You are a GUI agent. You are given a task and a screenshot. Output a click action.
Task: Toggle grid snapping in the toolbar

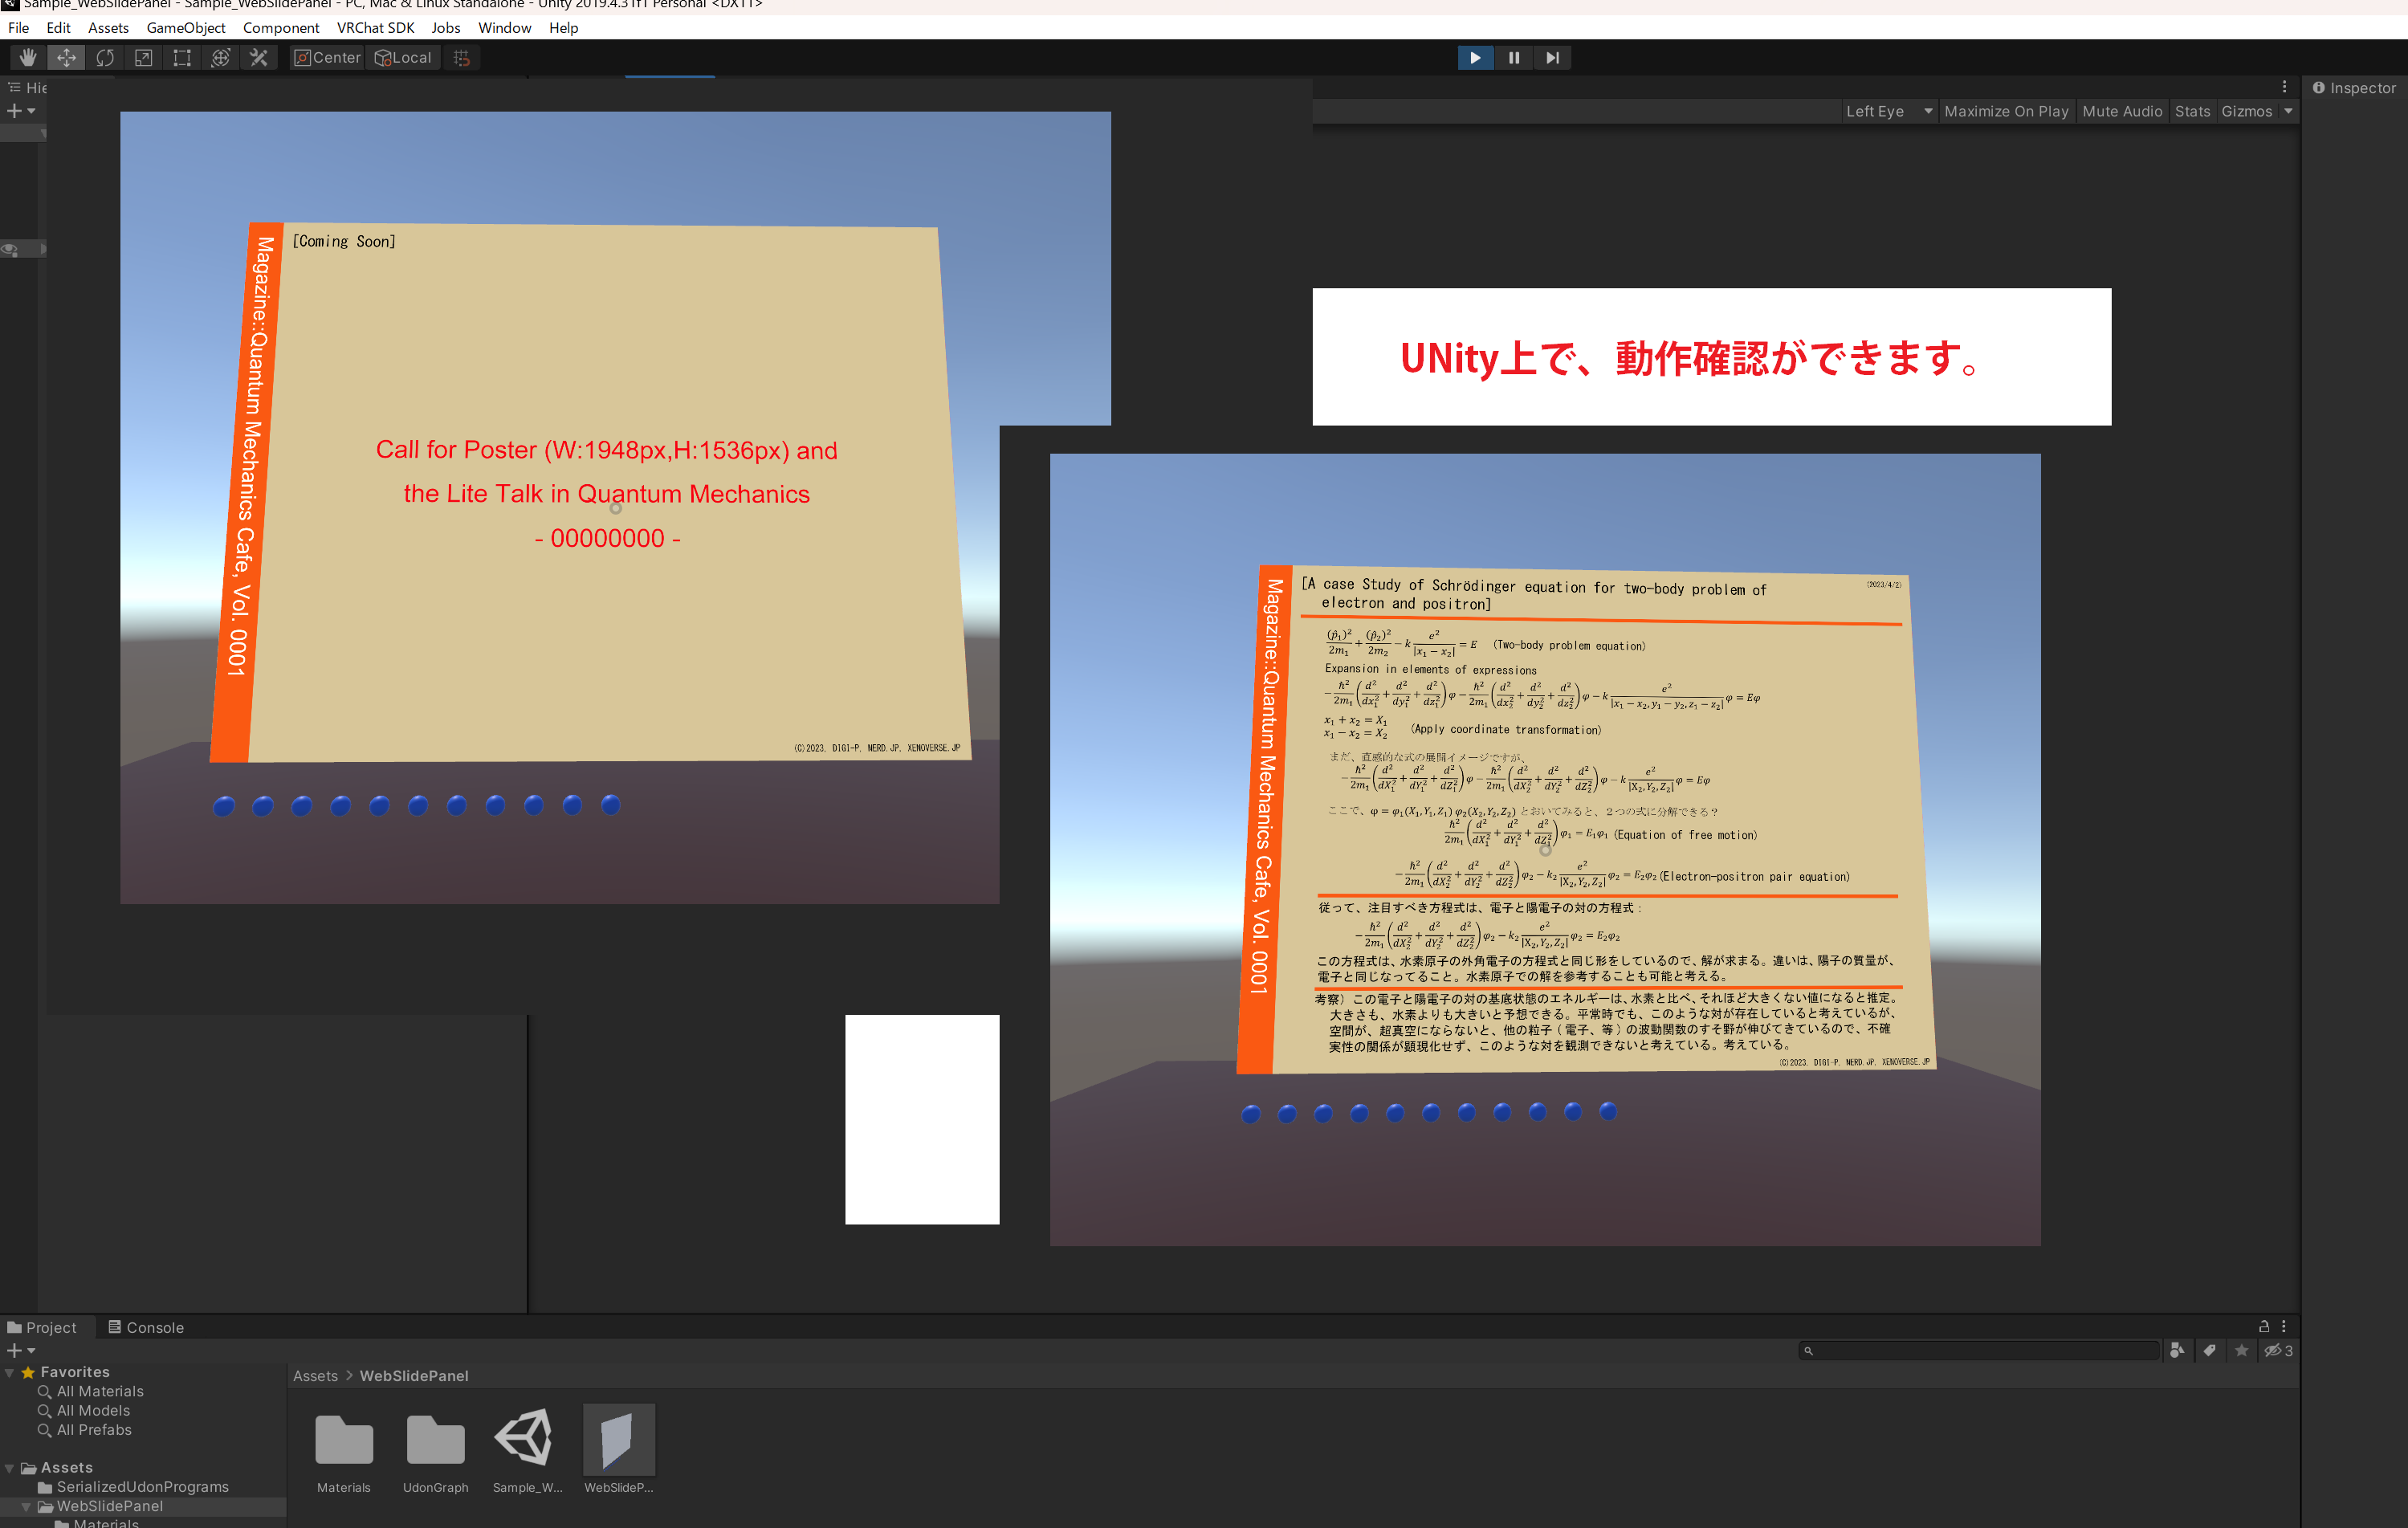[x=461, y=57]
